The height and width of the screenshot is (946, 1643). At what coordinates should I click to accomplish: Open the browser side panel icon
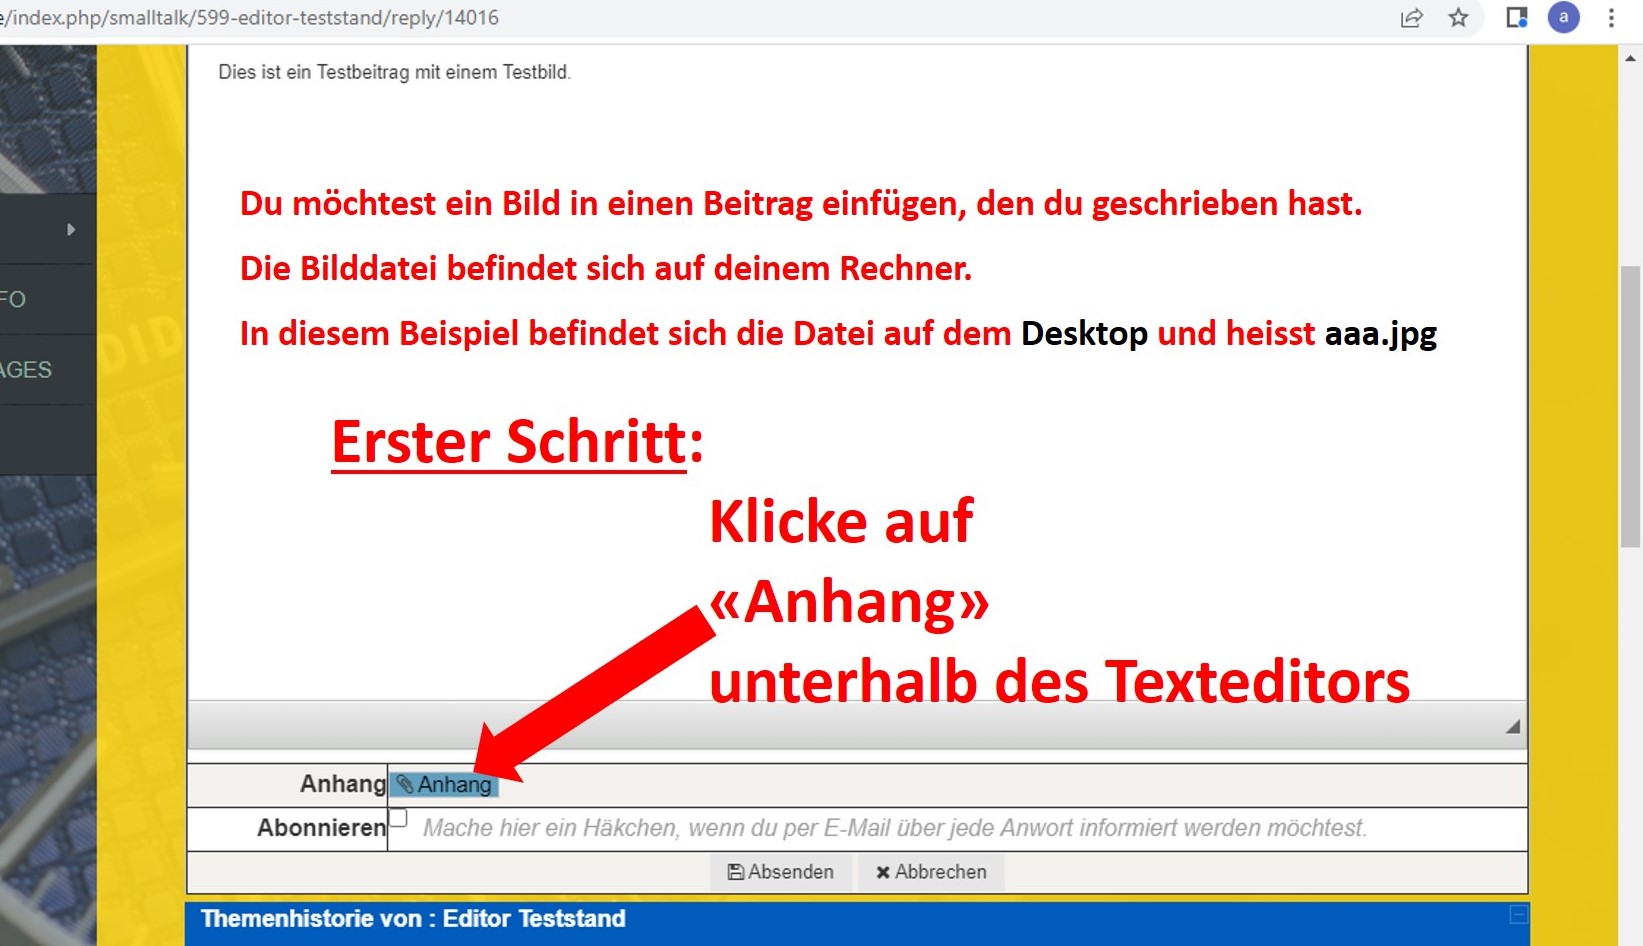coord(1516,18)
